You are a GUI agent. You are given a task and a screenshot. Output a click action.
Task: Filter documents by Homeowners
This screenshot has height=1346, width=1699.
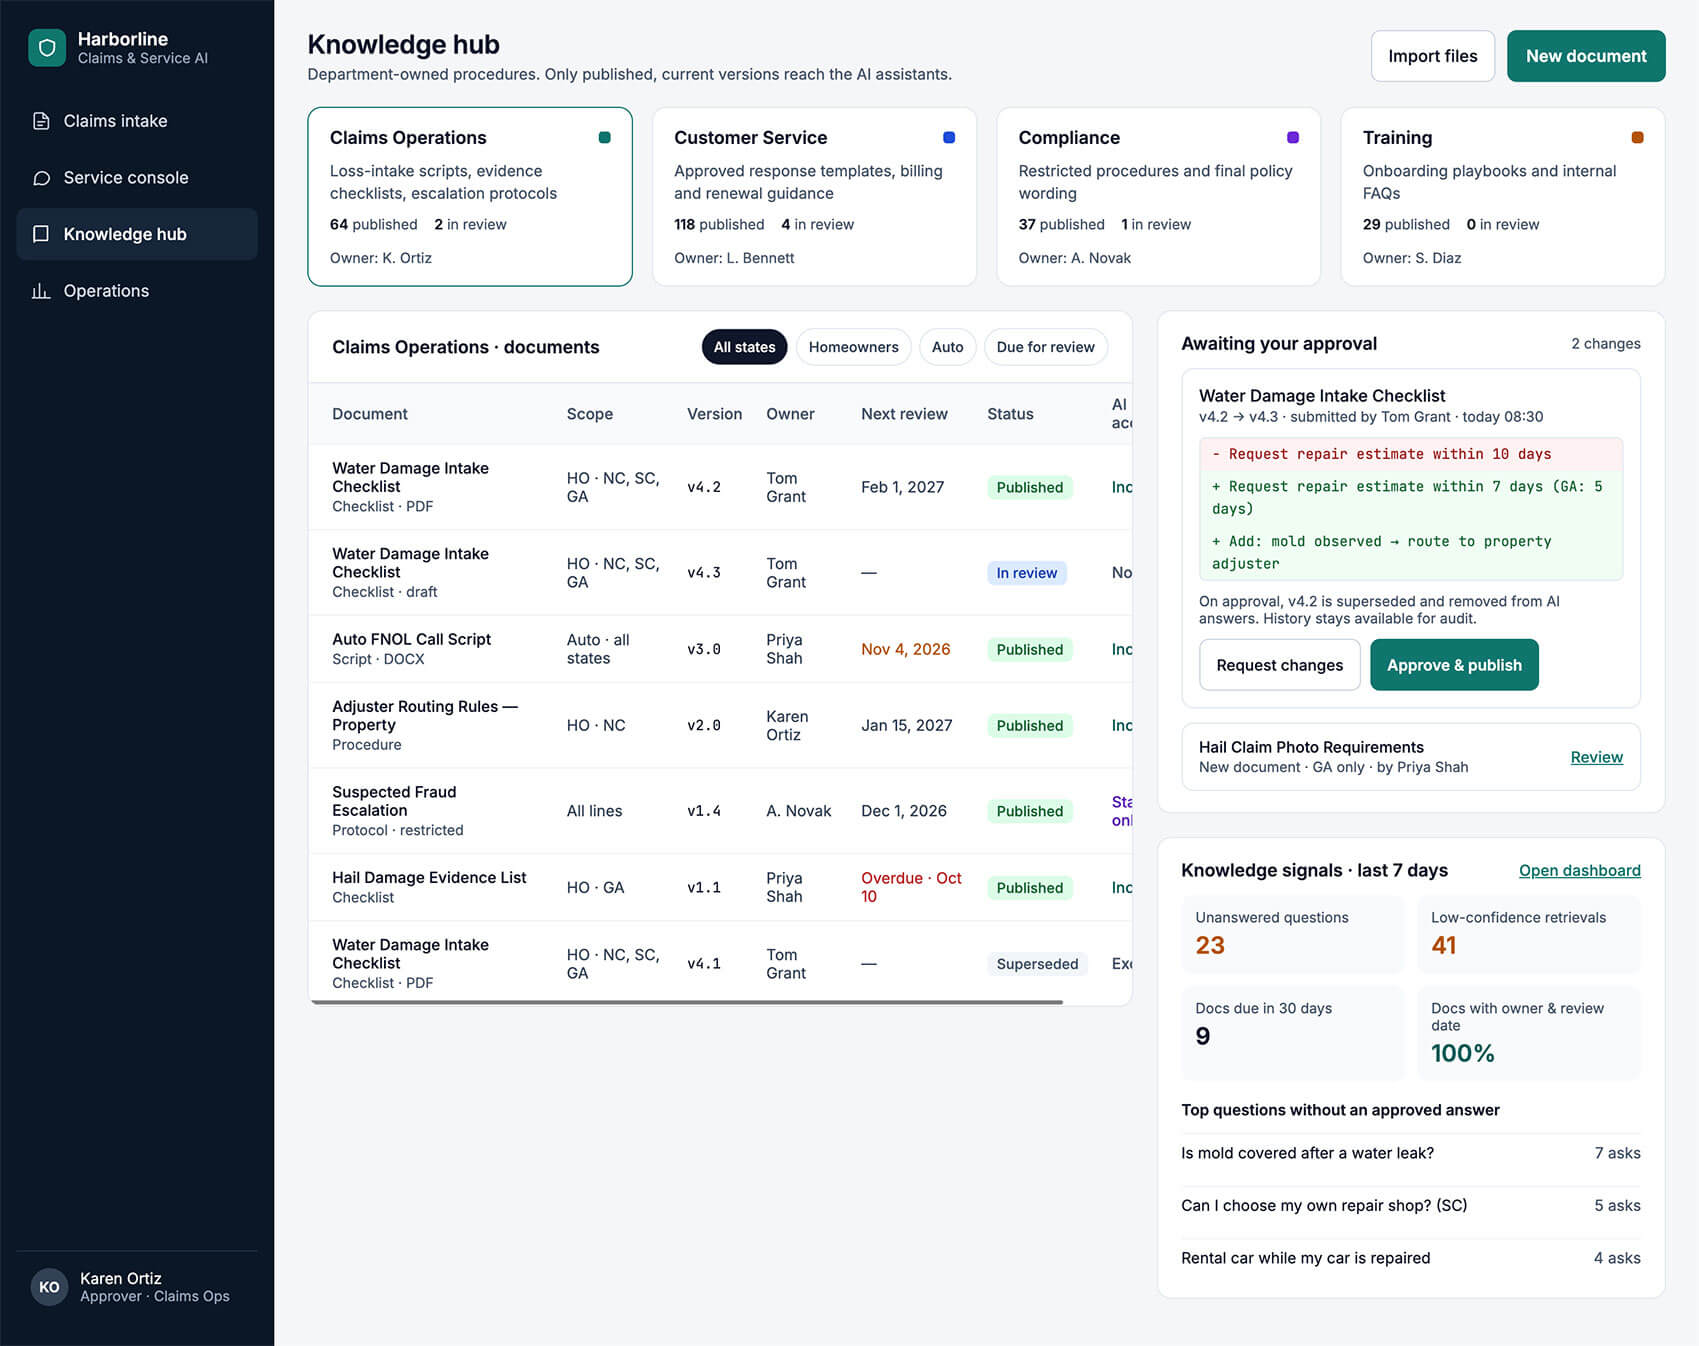(x=853, y=347)
